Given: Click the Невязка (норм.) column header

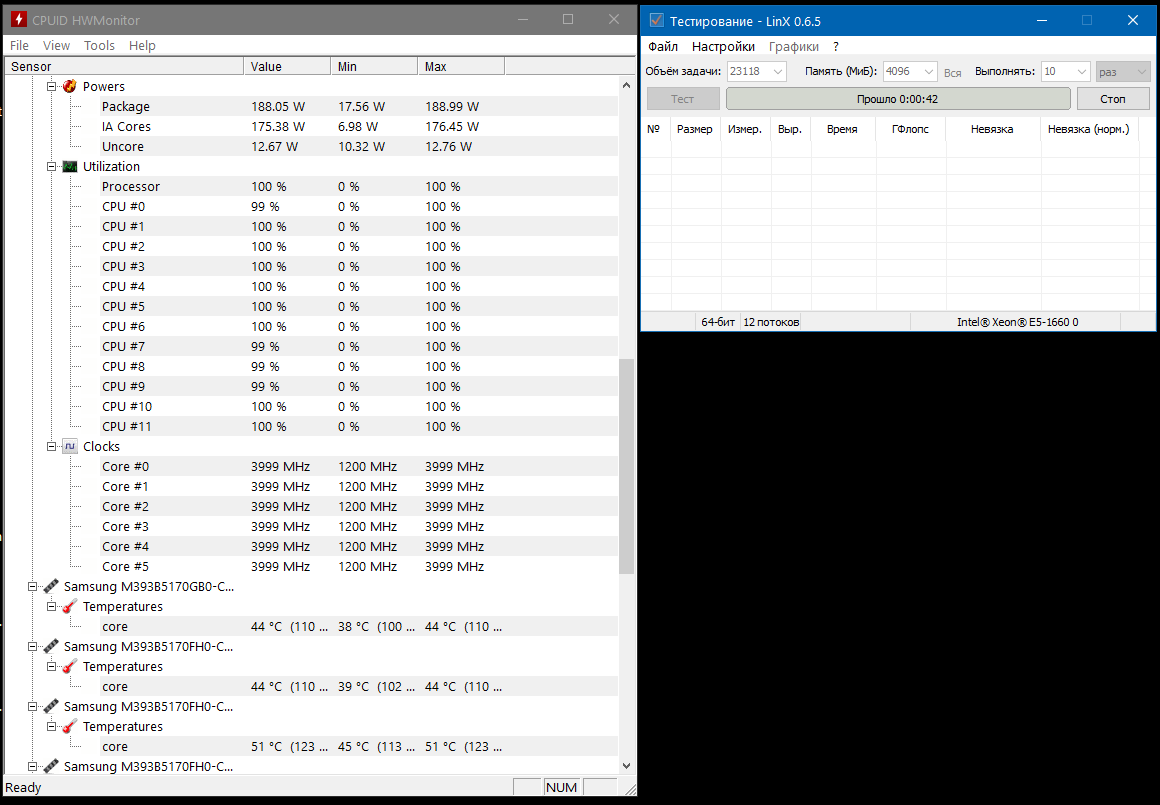Looking at the screenshot, I should pos(1088,129).
